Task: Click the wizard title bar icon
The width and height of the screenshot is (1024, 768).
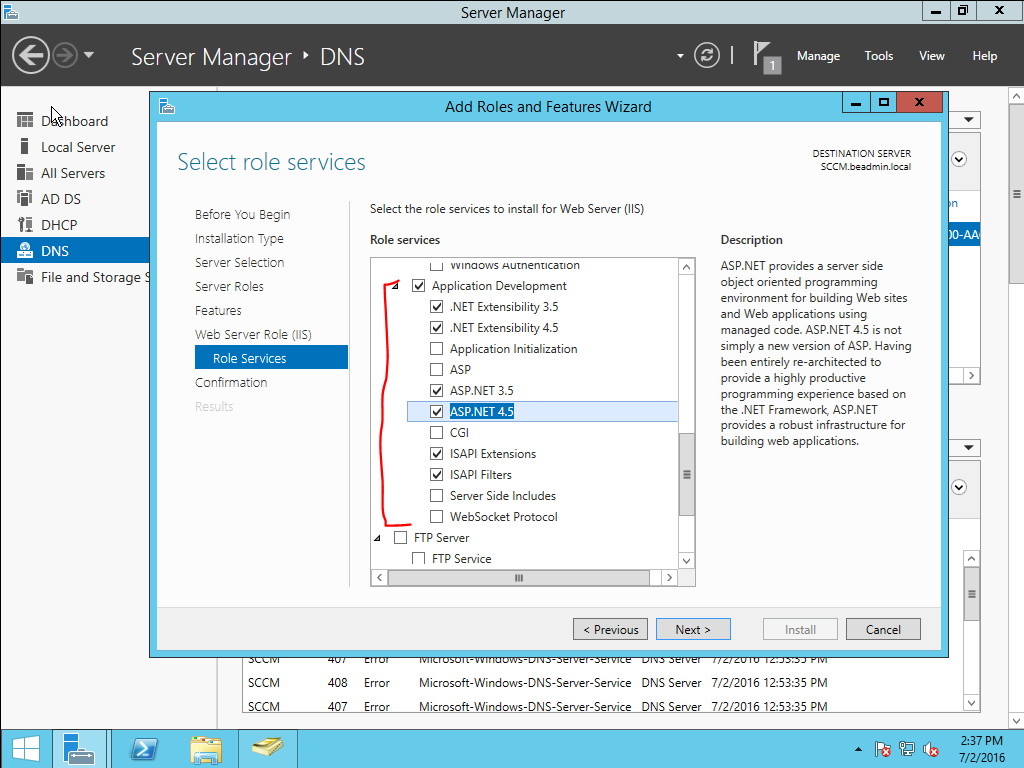Action: (167, 106)
